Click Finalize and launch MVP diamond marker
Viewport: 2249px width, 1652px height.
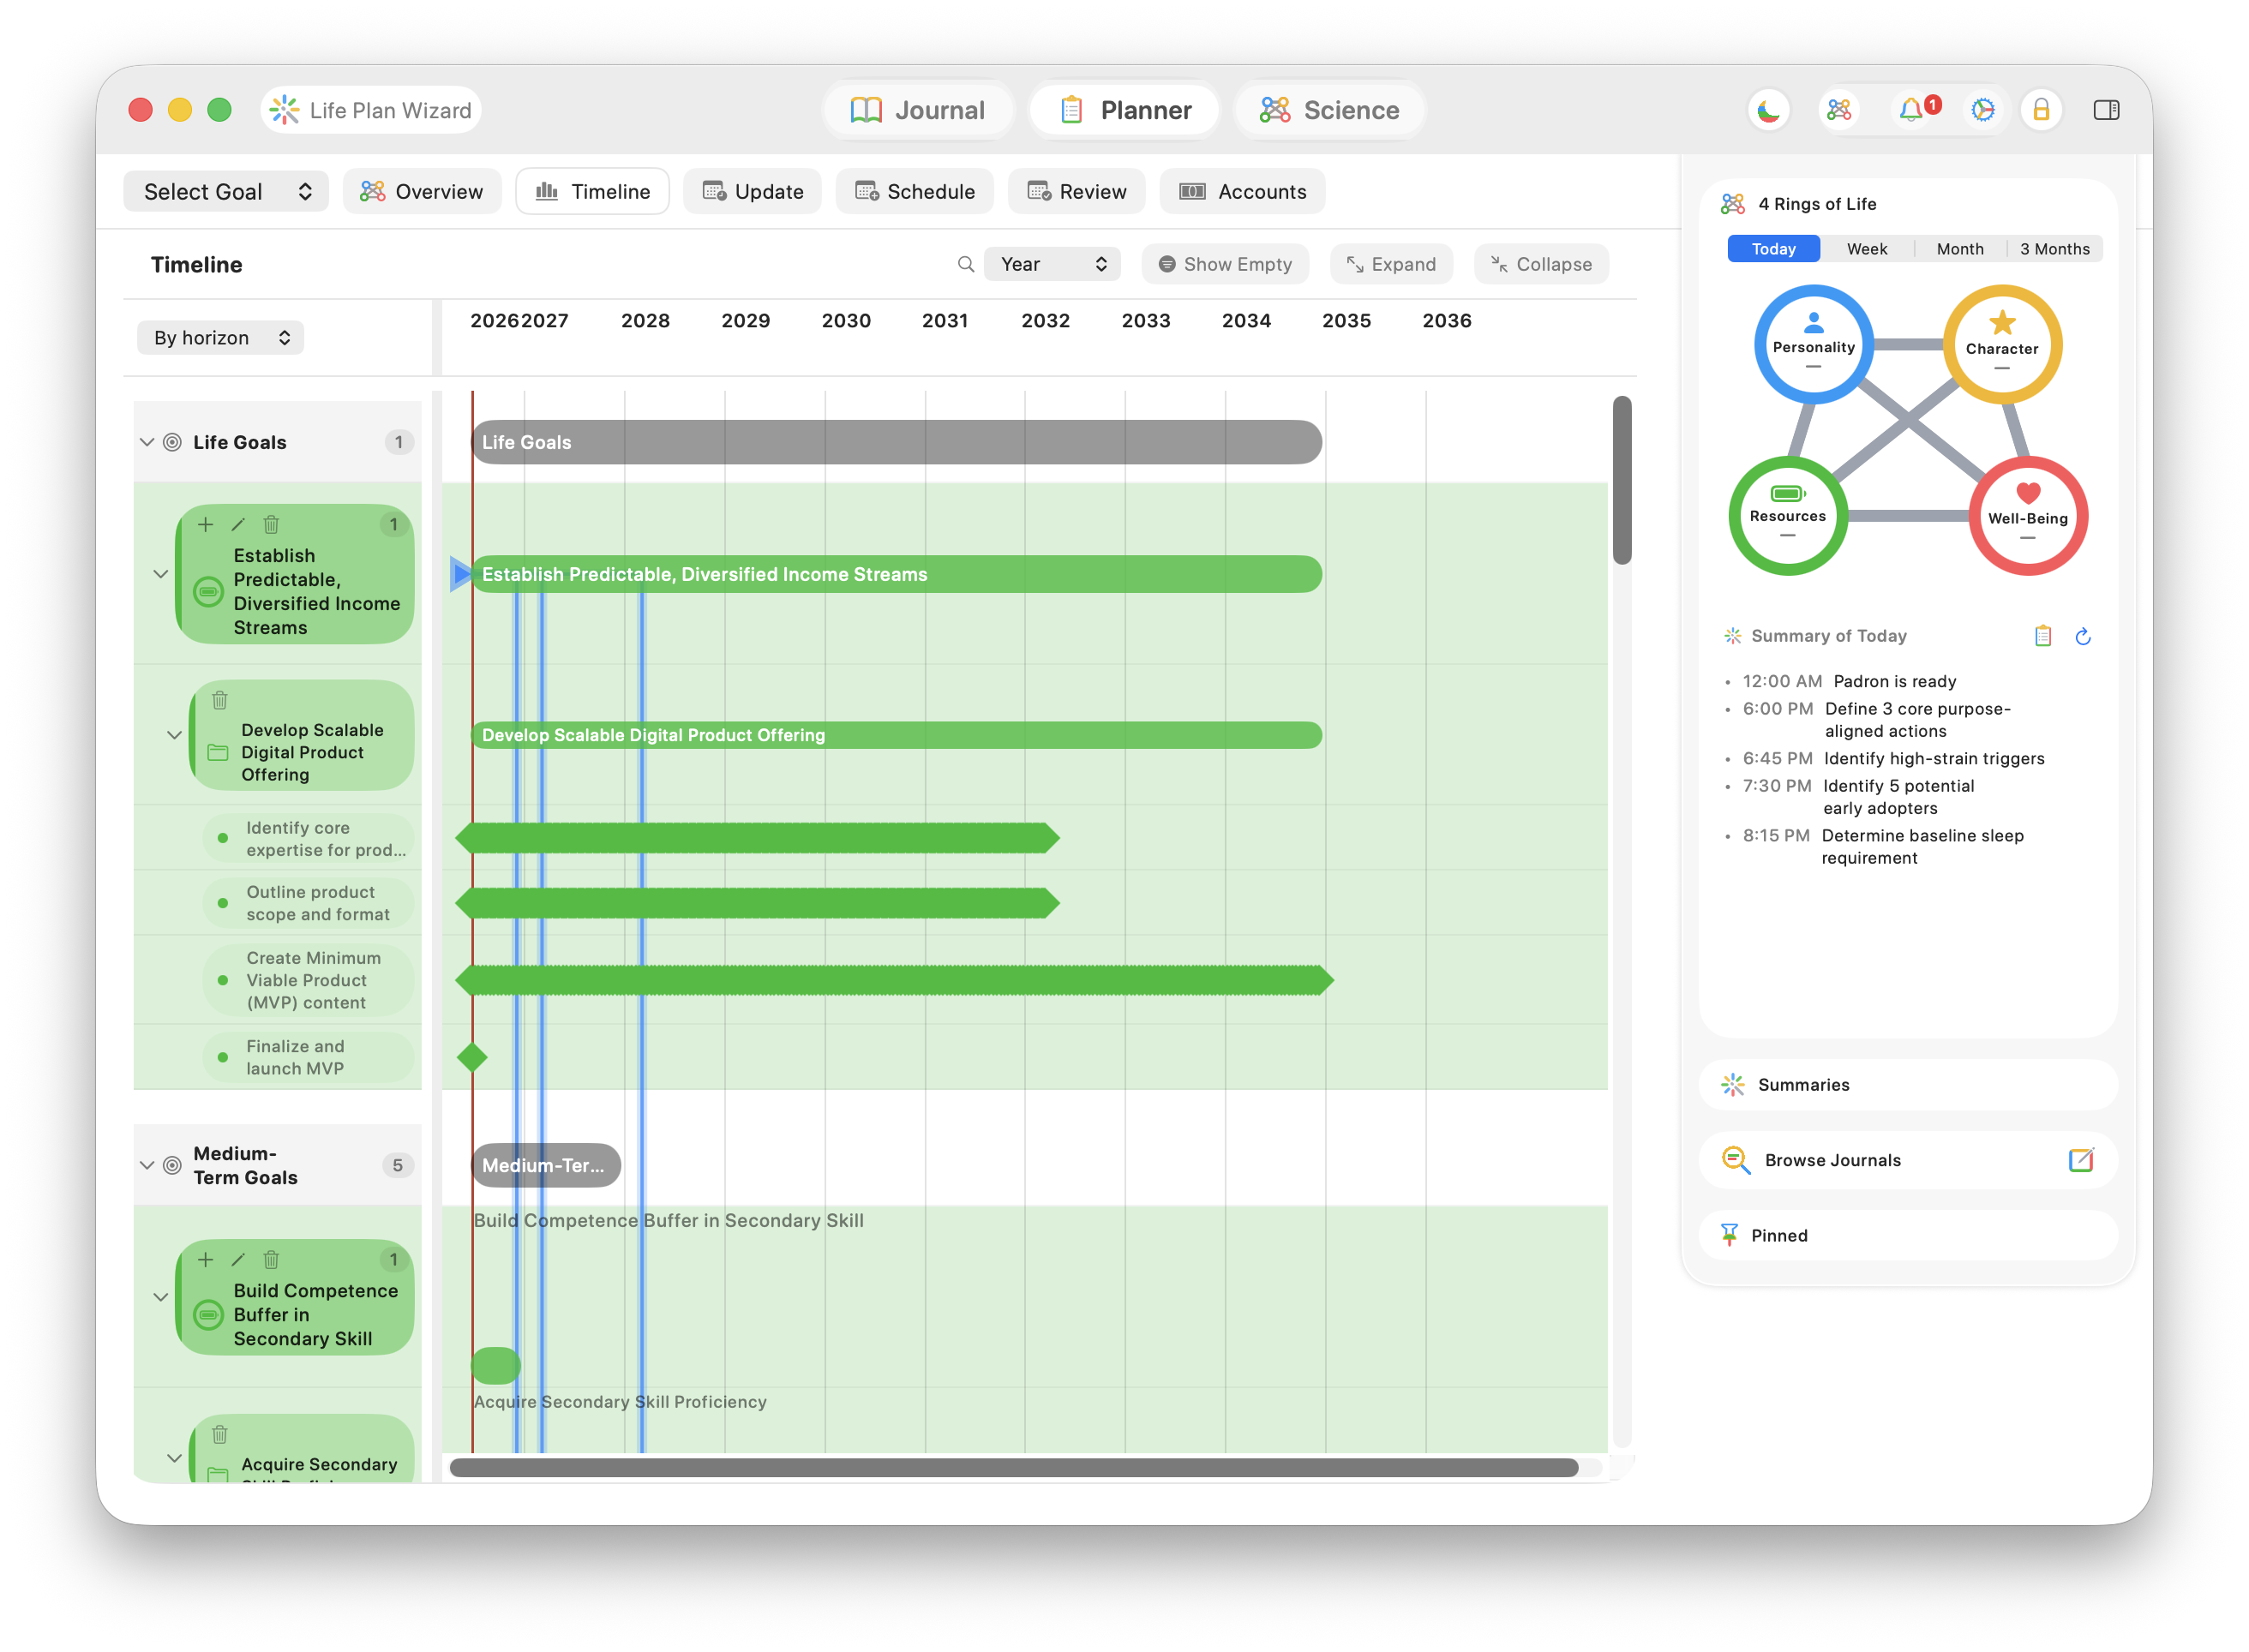[472, 1057]
